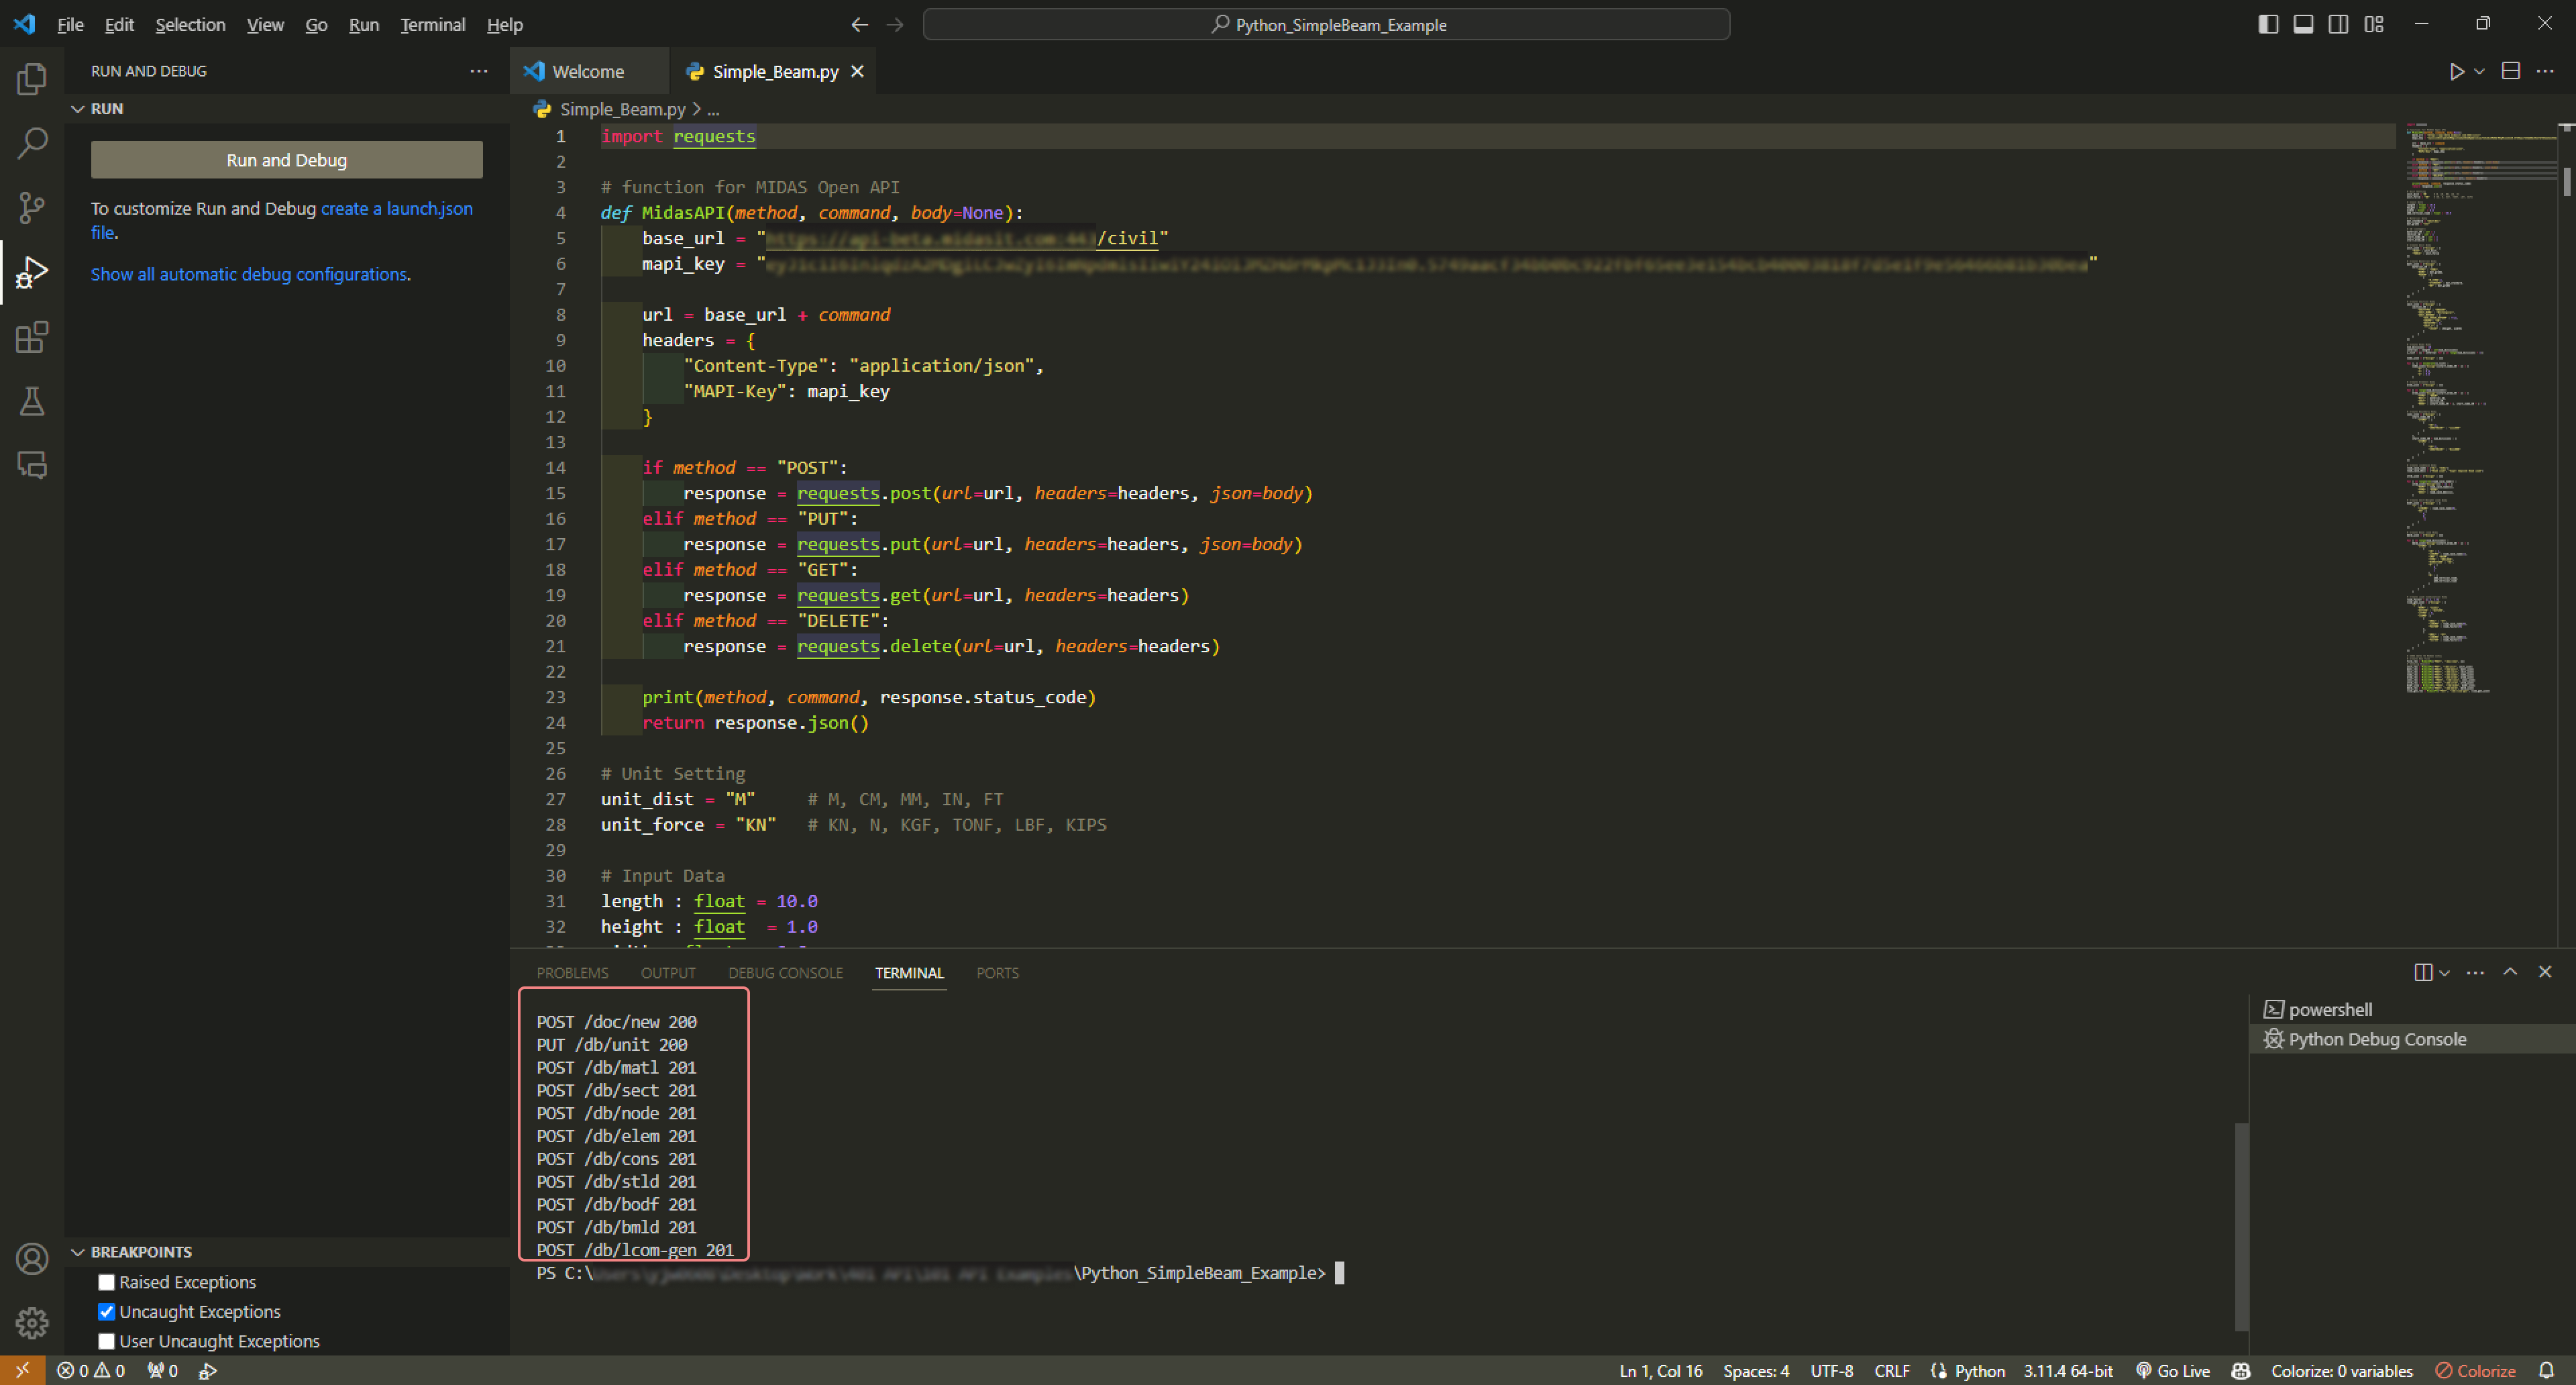Click the Split Editor icon
This screenshot has width=2576, height=1385.
pos(2511,71)
